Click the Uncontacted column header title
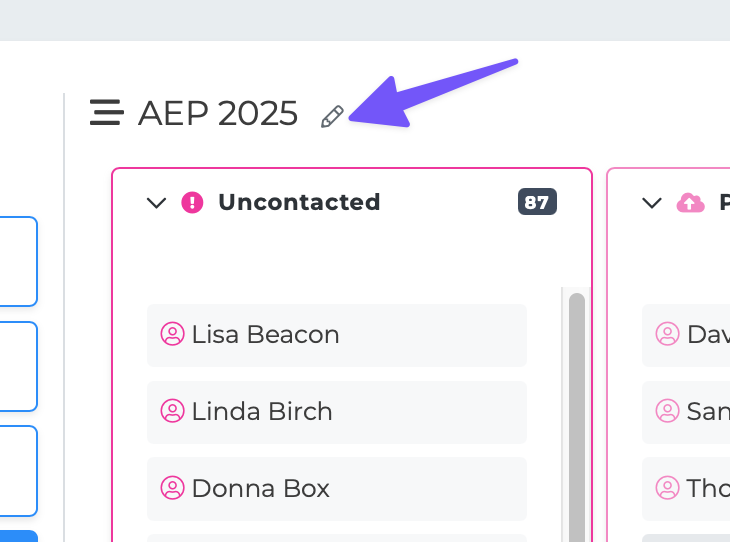Image resolution: width=730 pixels, height=542 pixels. [299, 202]
